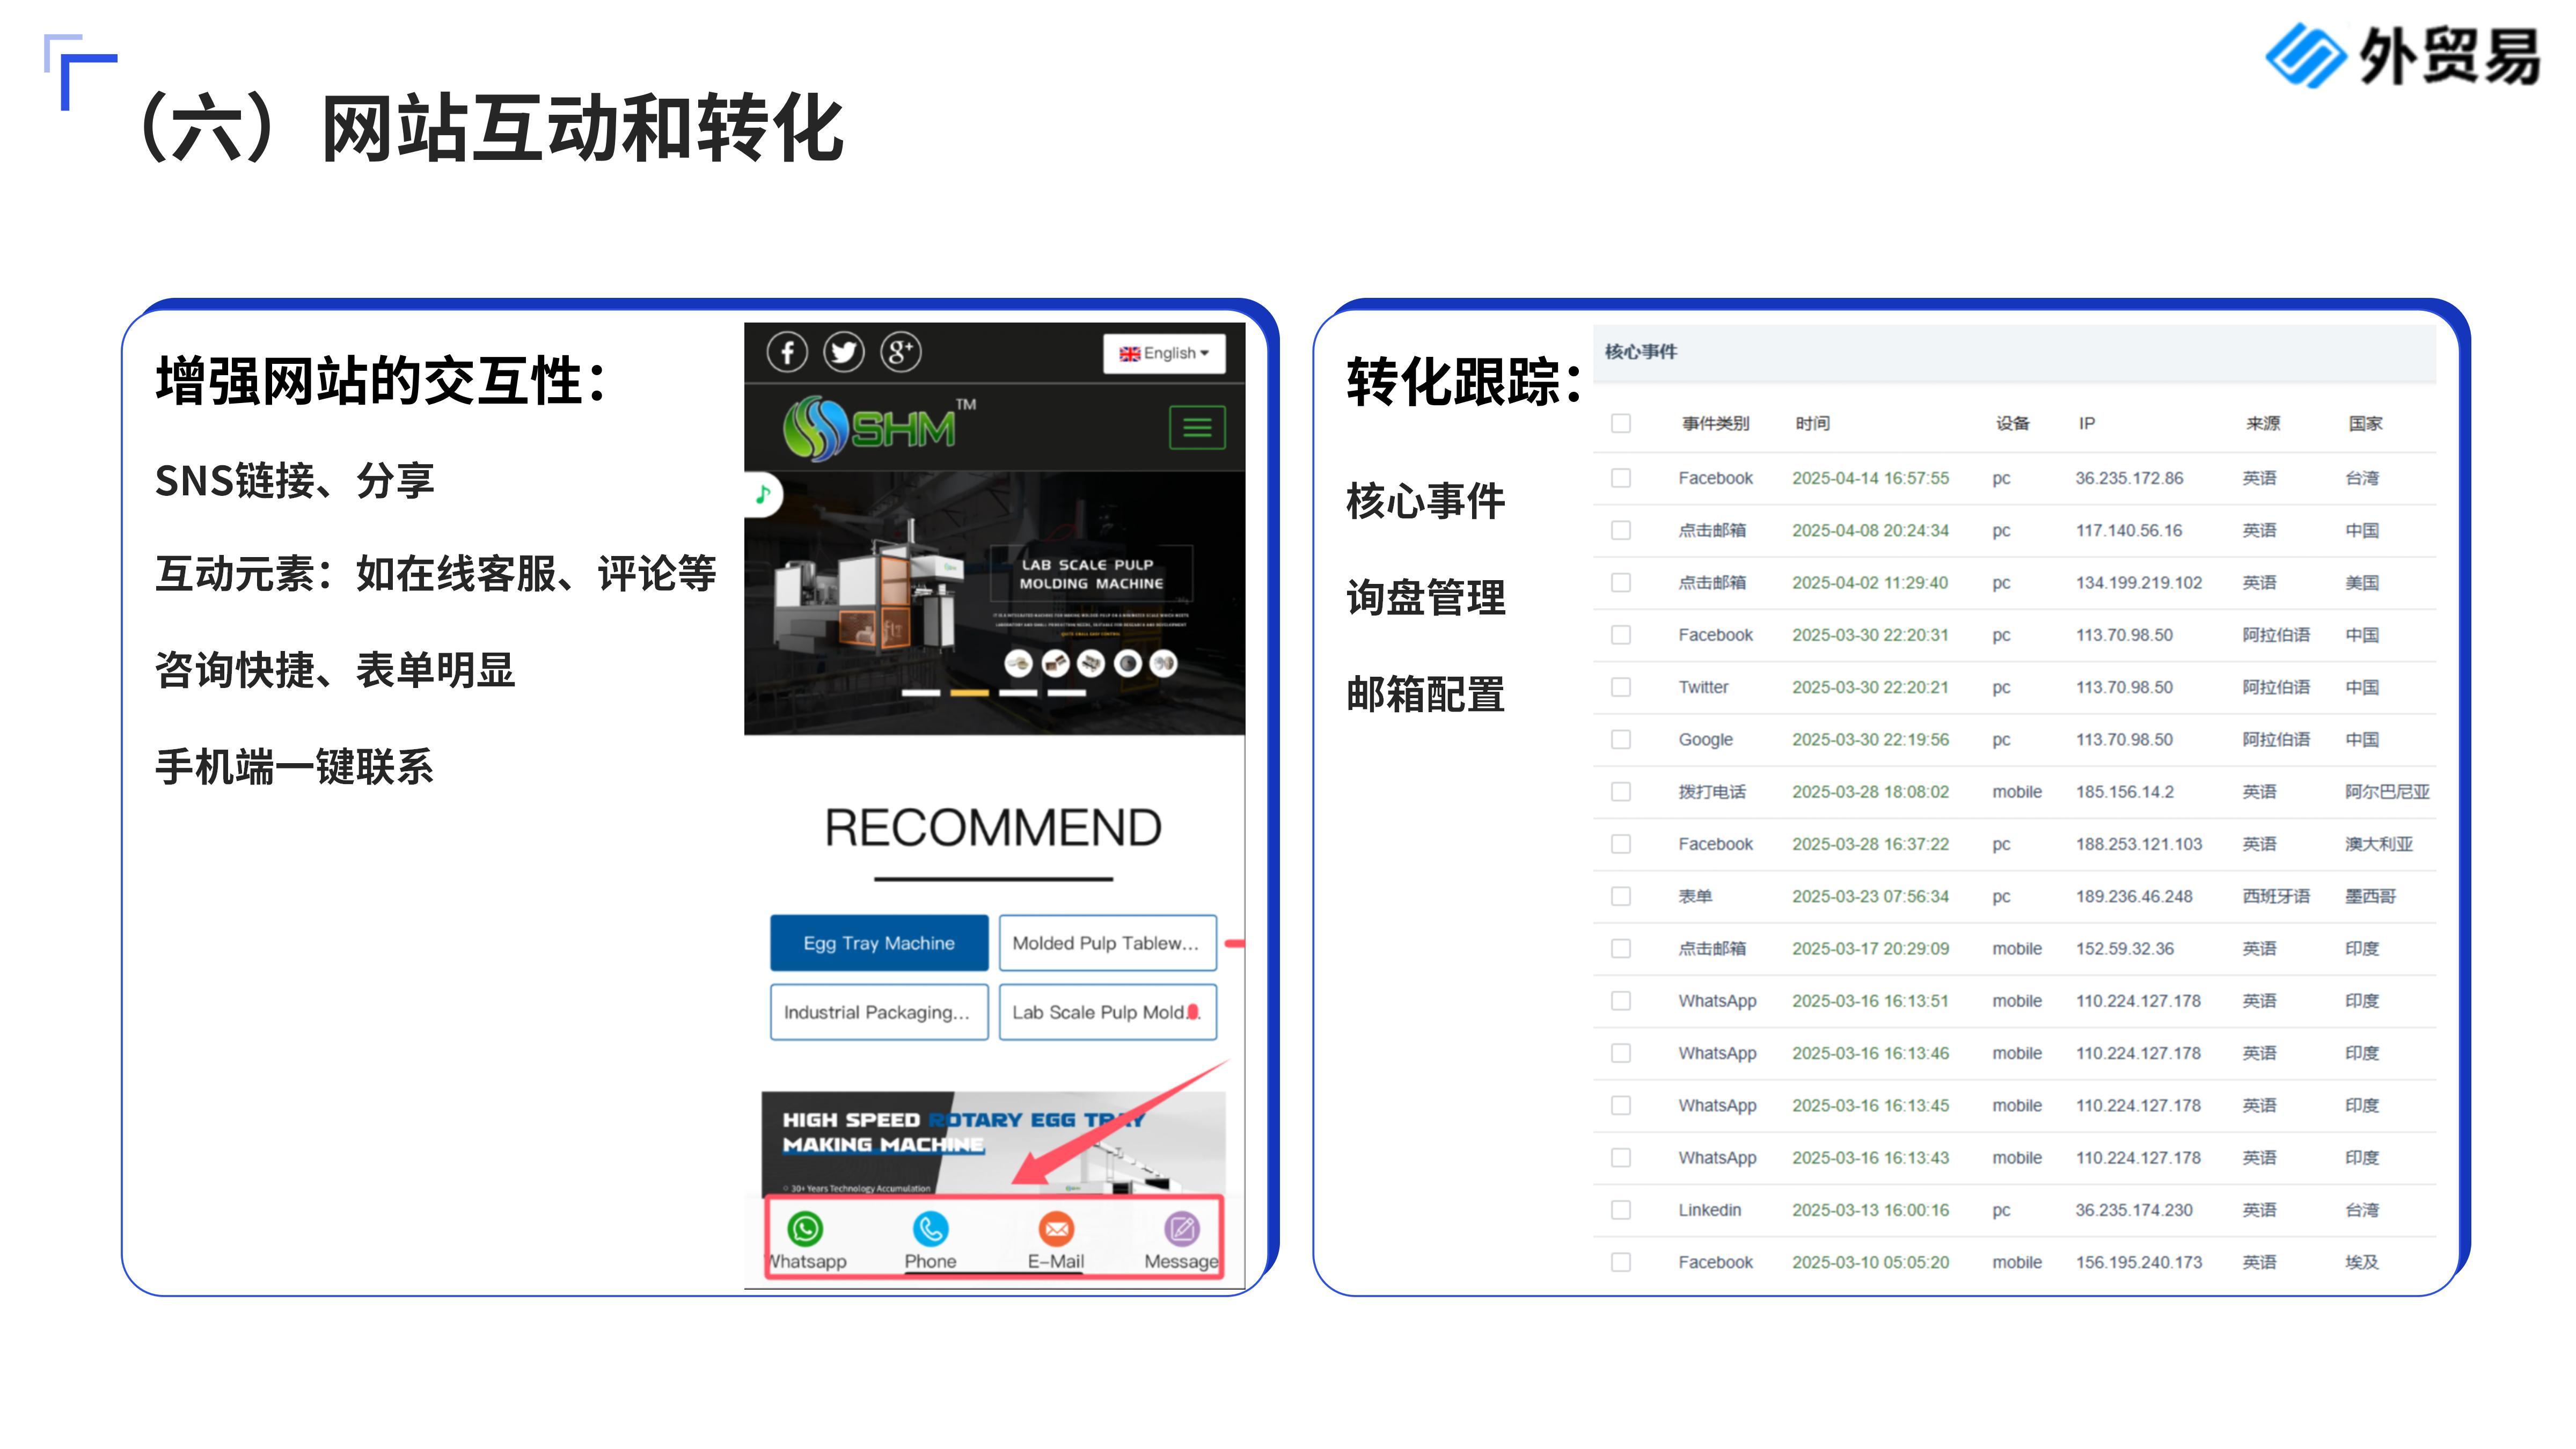Viewport: 2576px width, 1449px height.
Task: Select the first product thumbnail circle in banner
Action: tap(1018, 663)
